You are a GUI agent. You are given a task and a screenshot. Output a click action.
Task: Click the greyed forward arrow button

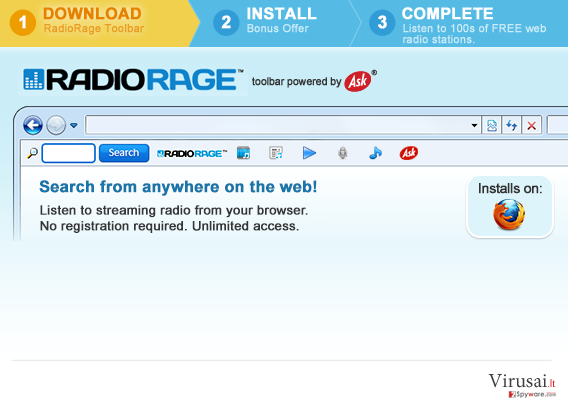pyautogui.click(x=56, y=125)
